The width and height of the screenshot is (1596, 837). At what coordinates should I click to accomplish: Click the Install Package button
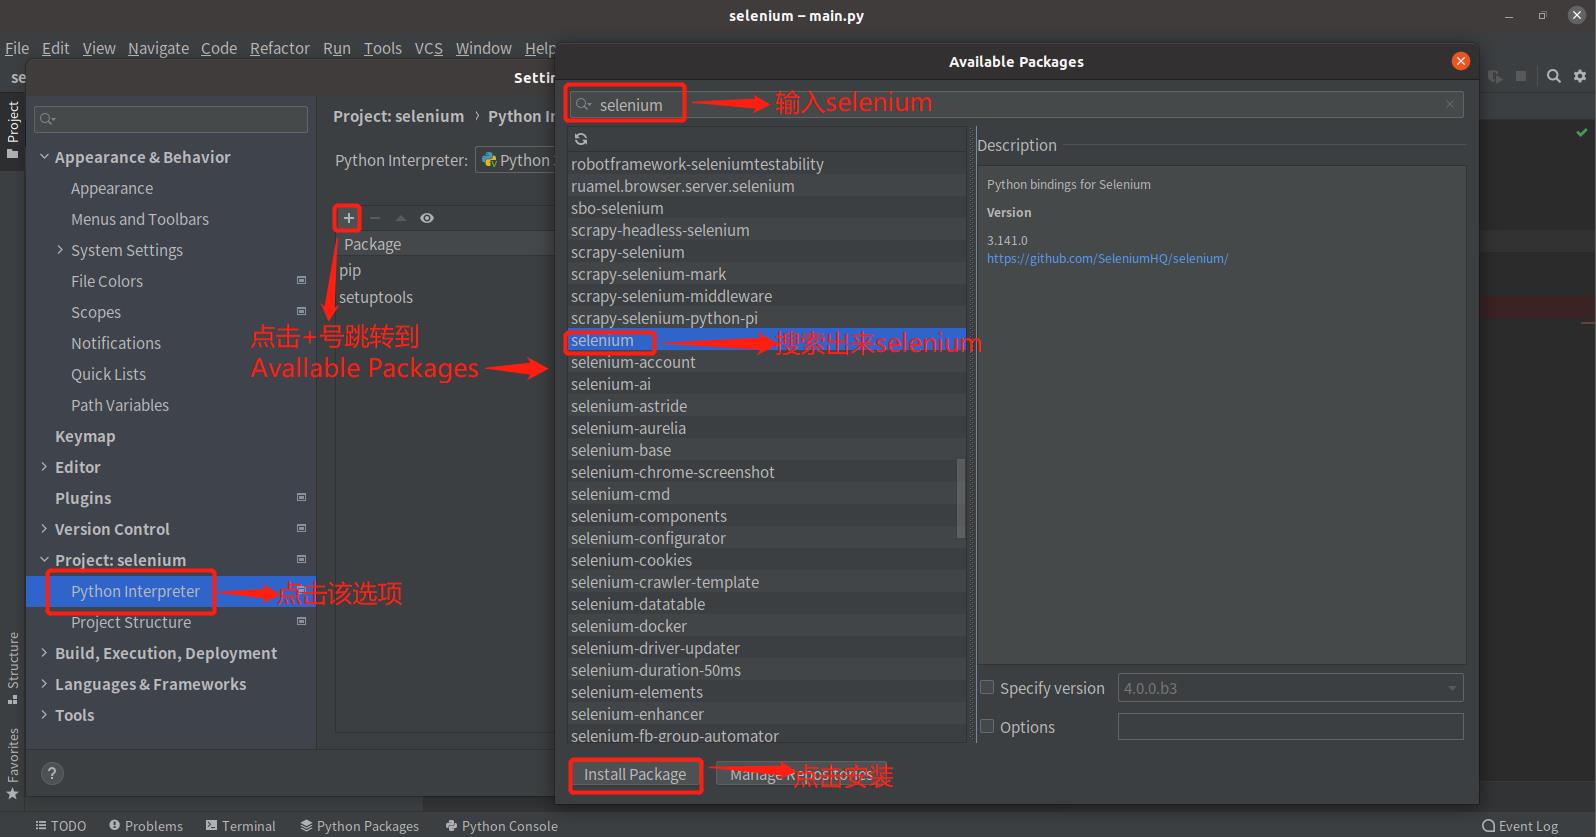coord(635,774)
